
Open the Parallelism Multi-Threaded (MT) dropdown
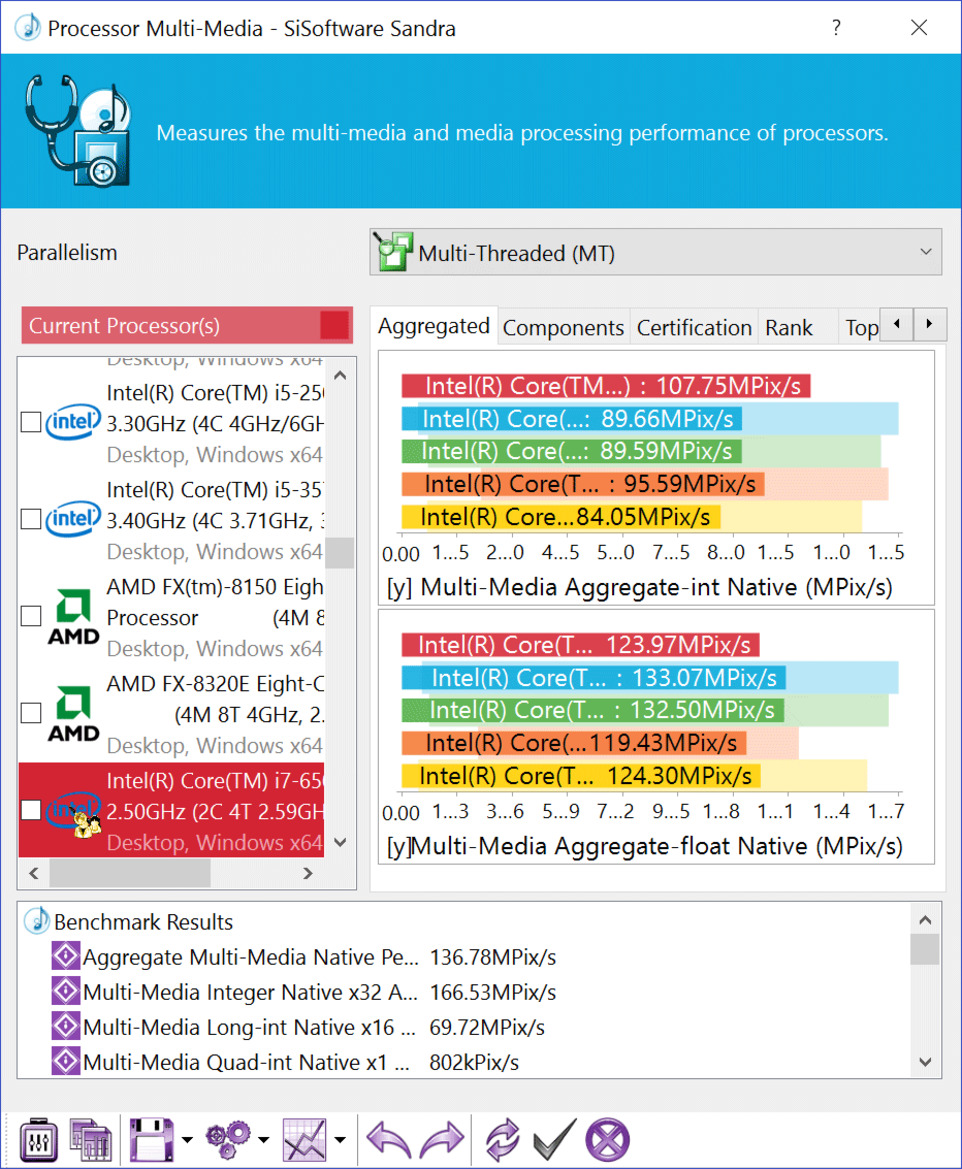point(656,252)
